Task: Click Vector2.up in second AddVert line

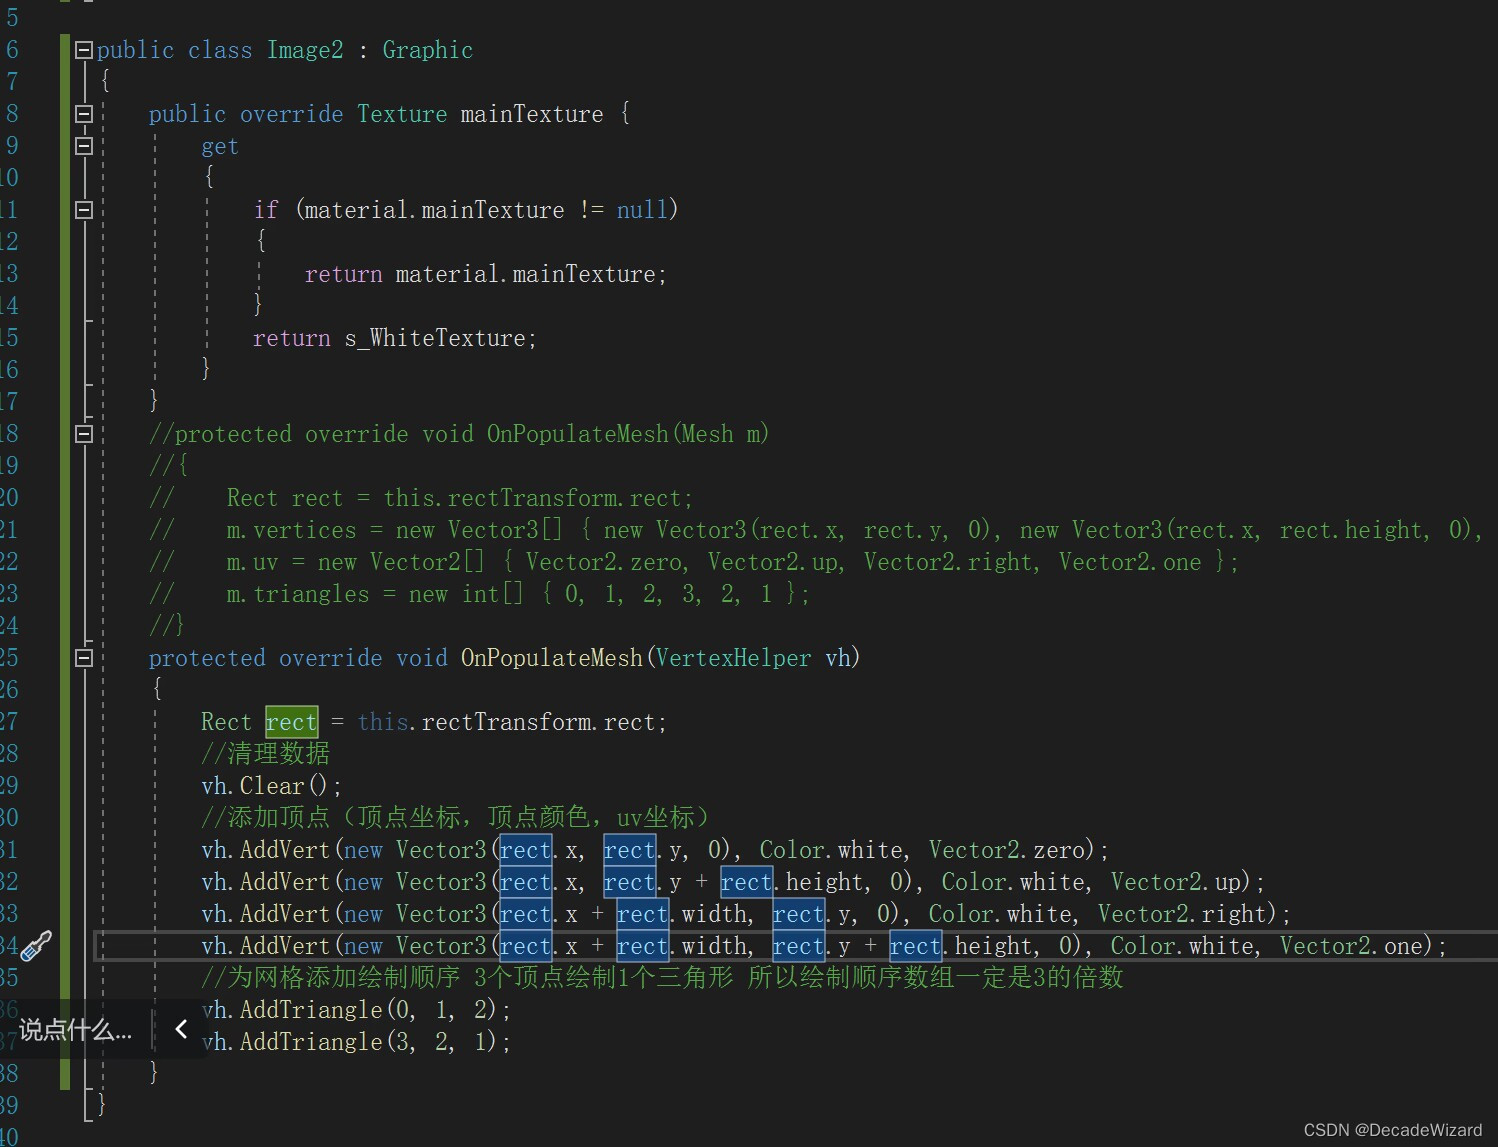Action: point(1176,882)
